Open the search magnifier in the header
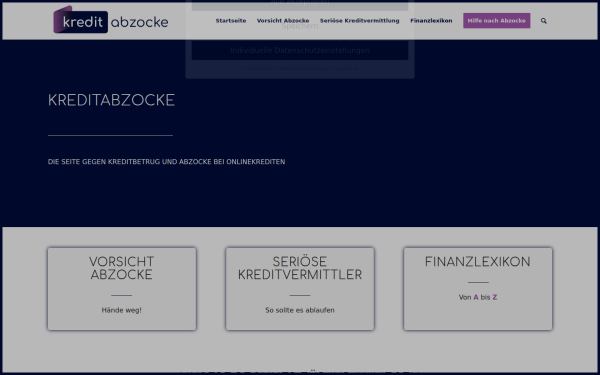The height and width of the screenshot is (375, 600). pos(543,21)
